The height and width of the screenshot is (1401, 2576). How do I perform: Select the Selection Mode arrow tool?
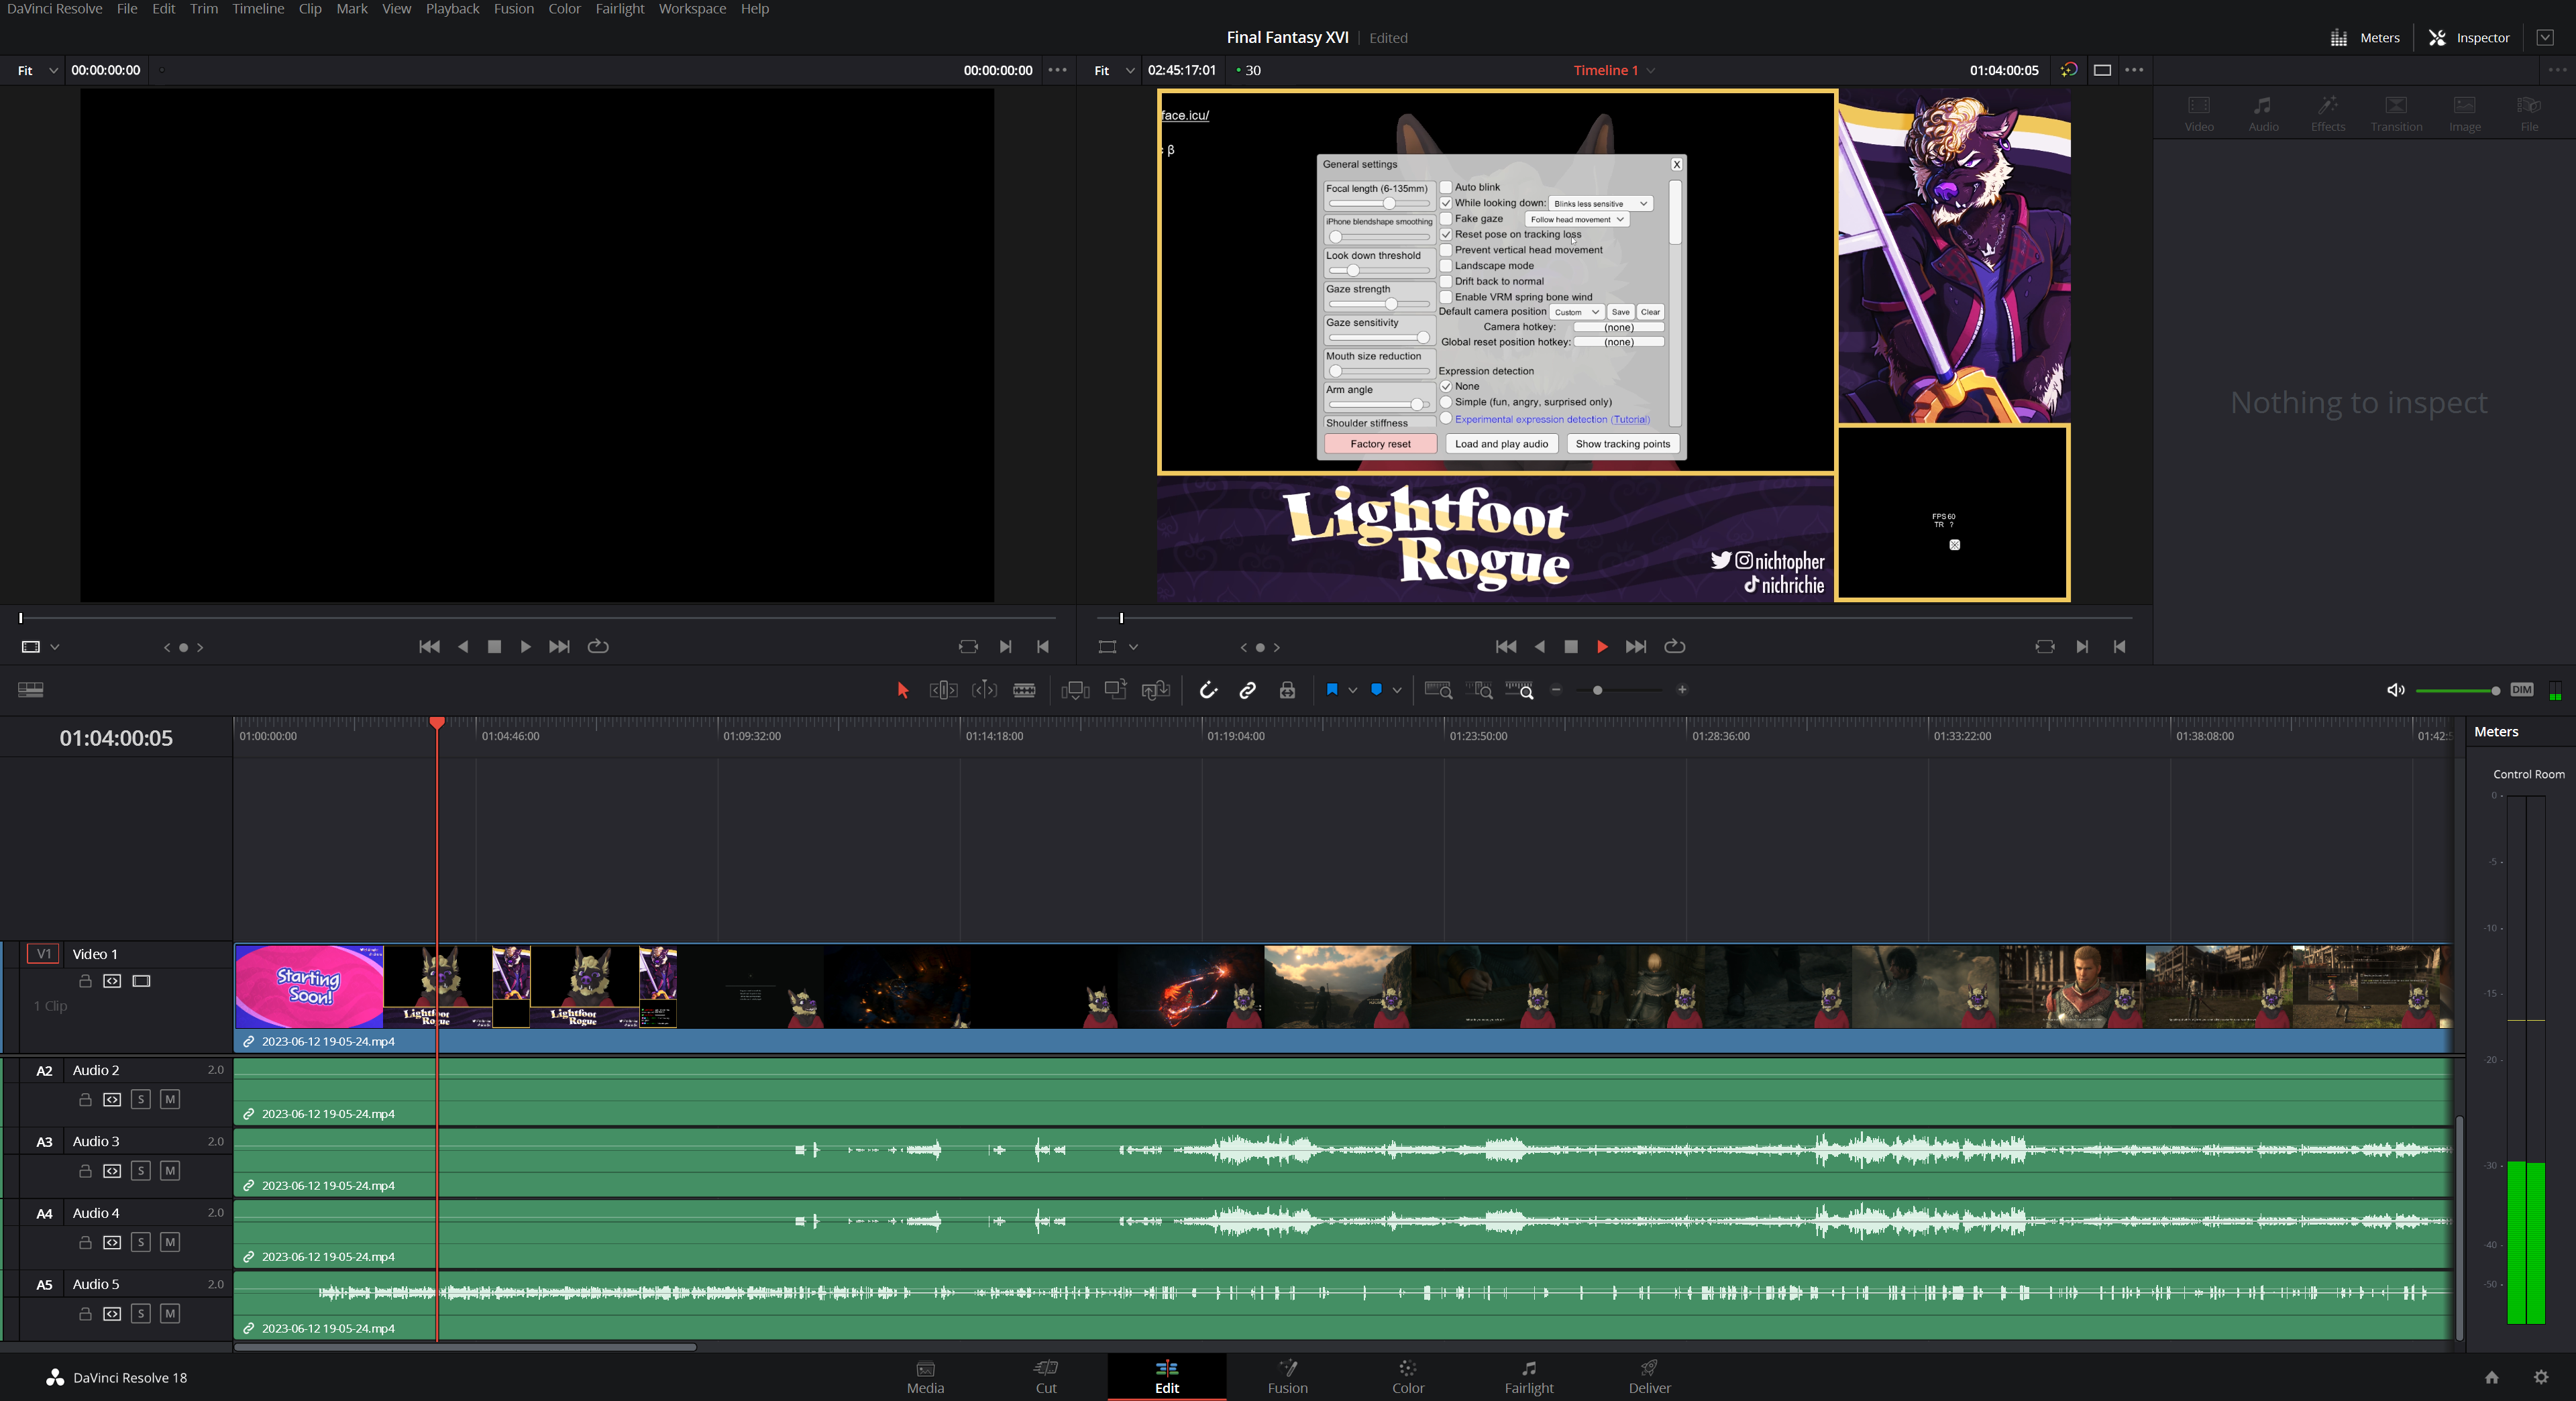(902, 690)
